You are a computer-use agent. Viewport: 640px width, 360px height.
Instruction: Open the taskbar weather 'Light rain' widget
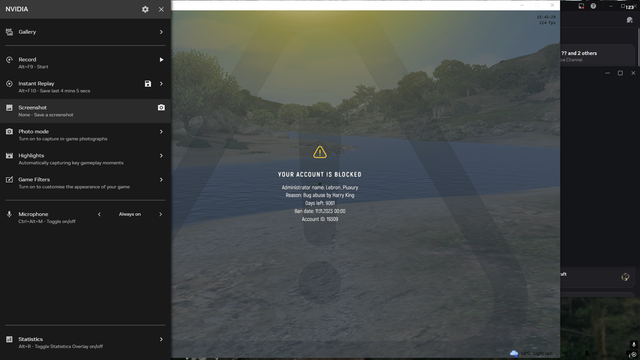[531, 353]
